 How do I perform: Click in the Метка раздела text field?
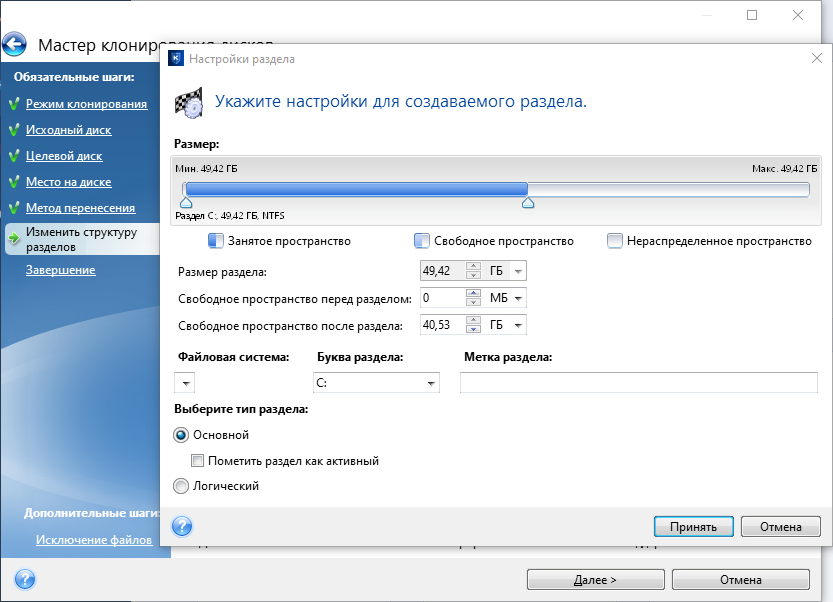point(638,383)
